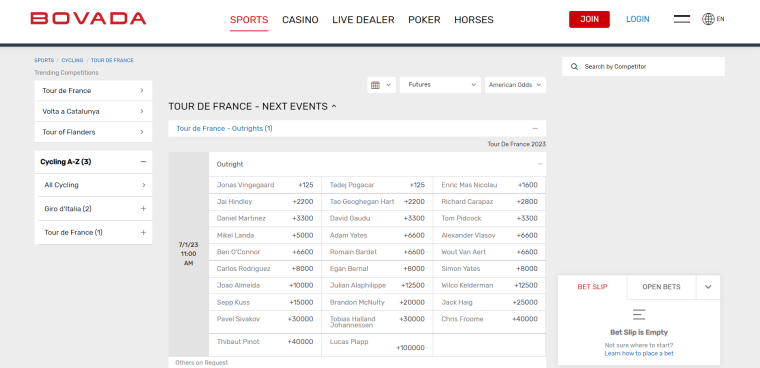Click Learn how to place a bet

coord(639,353)
